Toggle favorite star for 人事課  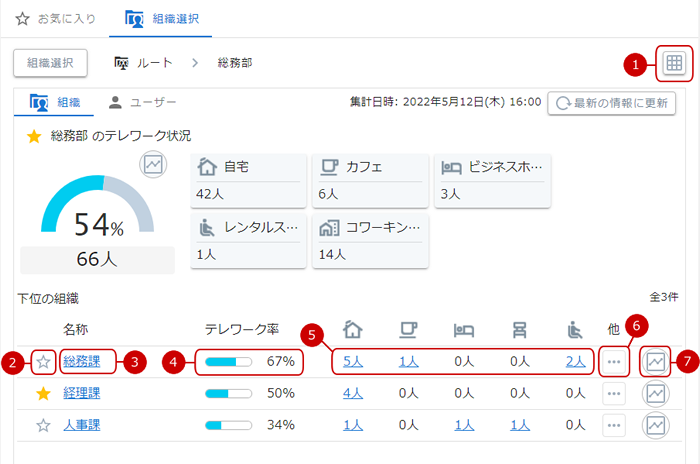point(43,425)
